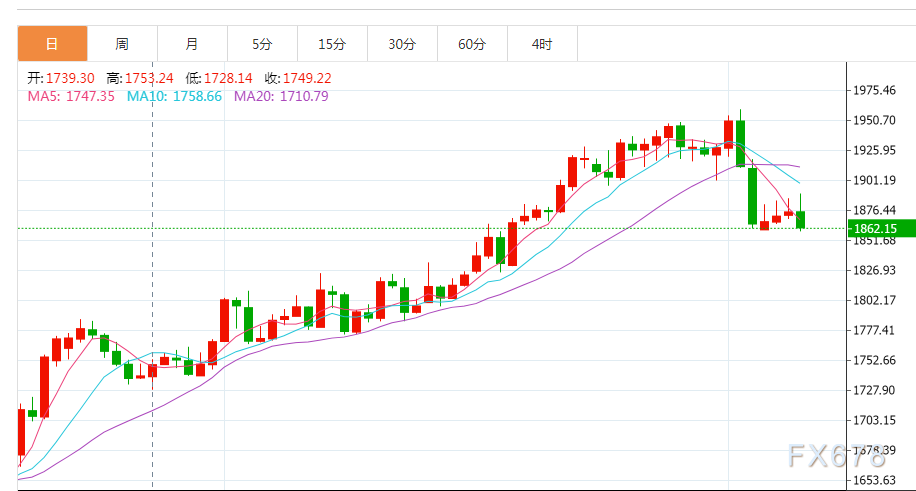Open the 月 monthly chart tab
The height and width of the screenshot is (491, 916).
click(x=192, y=44)
